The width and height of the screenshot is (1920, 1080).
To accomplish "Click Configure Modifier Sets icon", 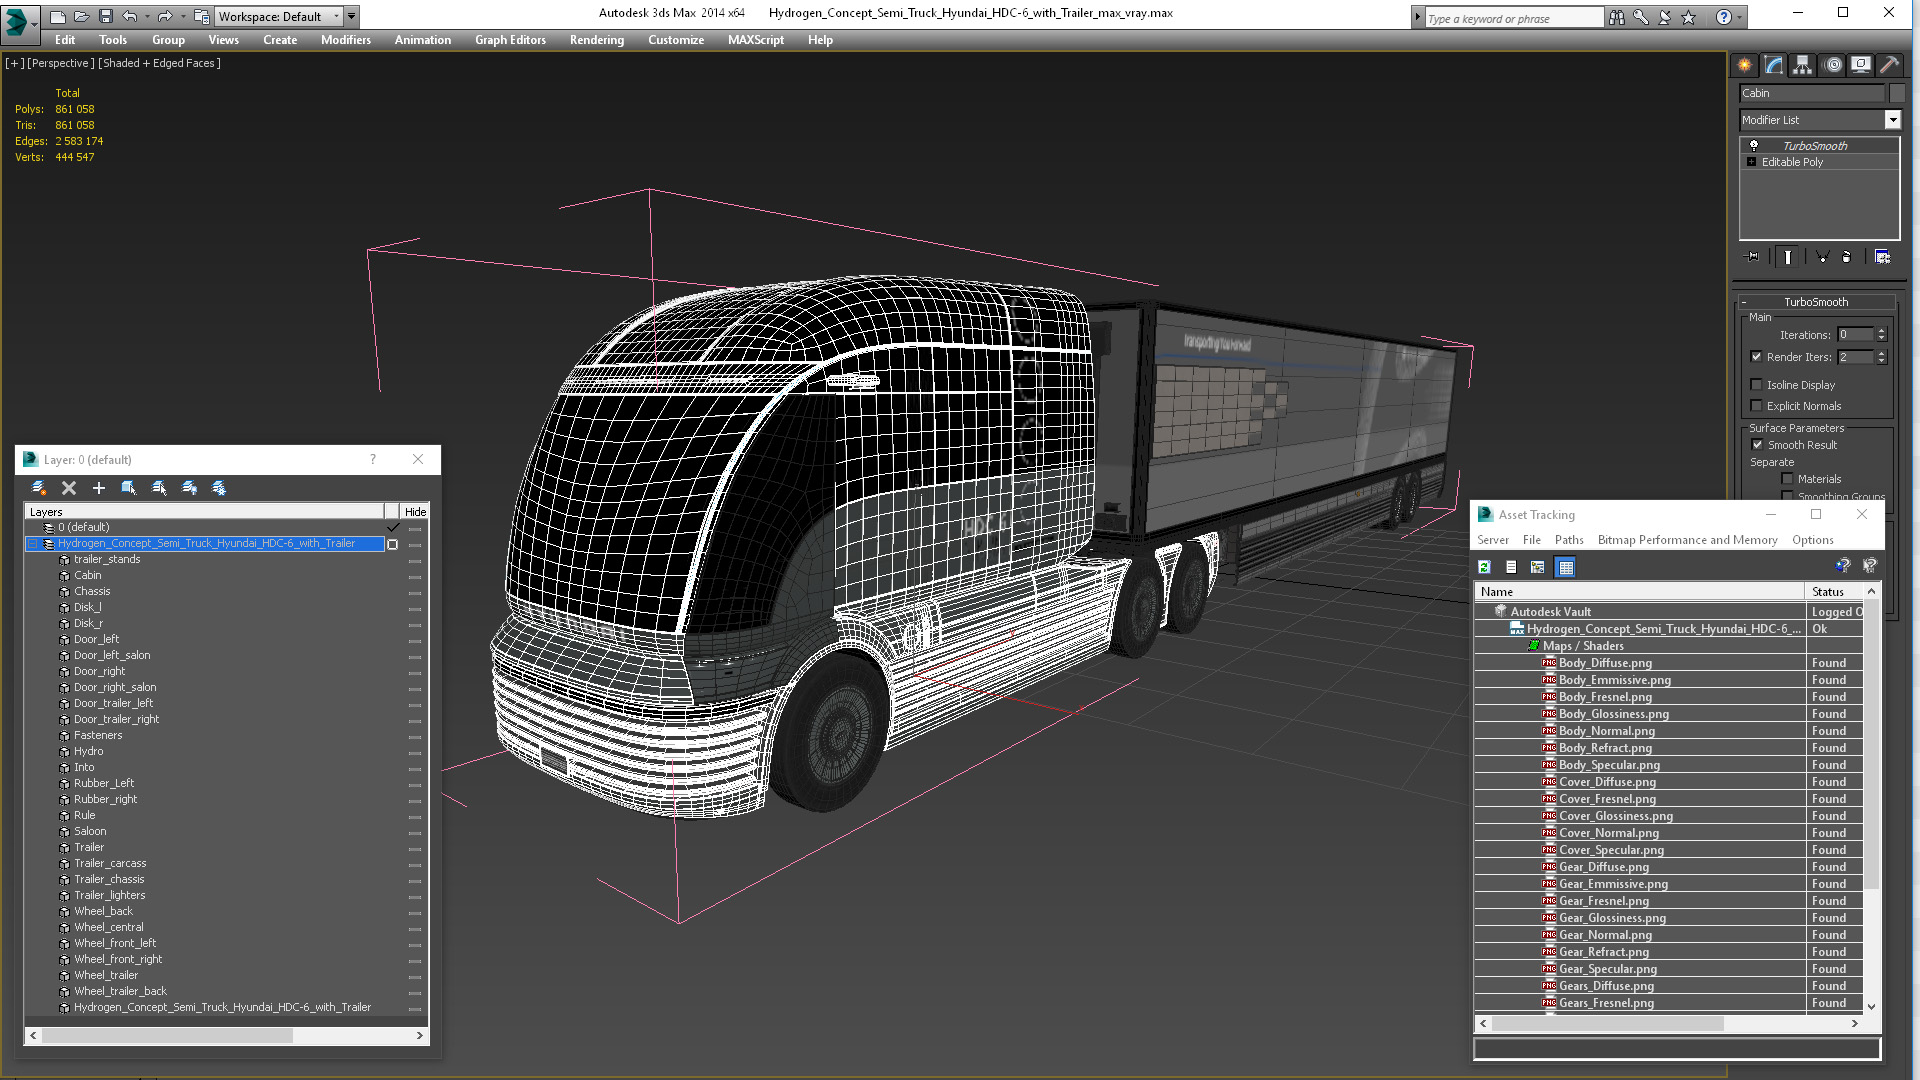I will [x=1882, y=257].
